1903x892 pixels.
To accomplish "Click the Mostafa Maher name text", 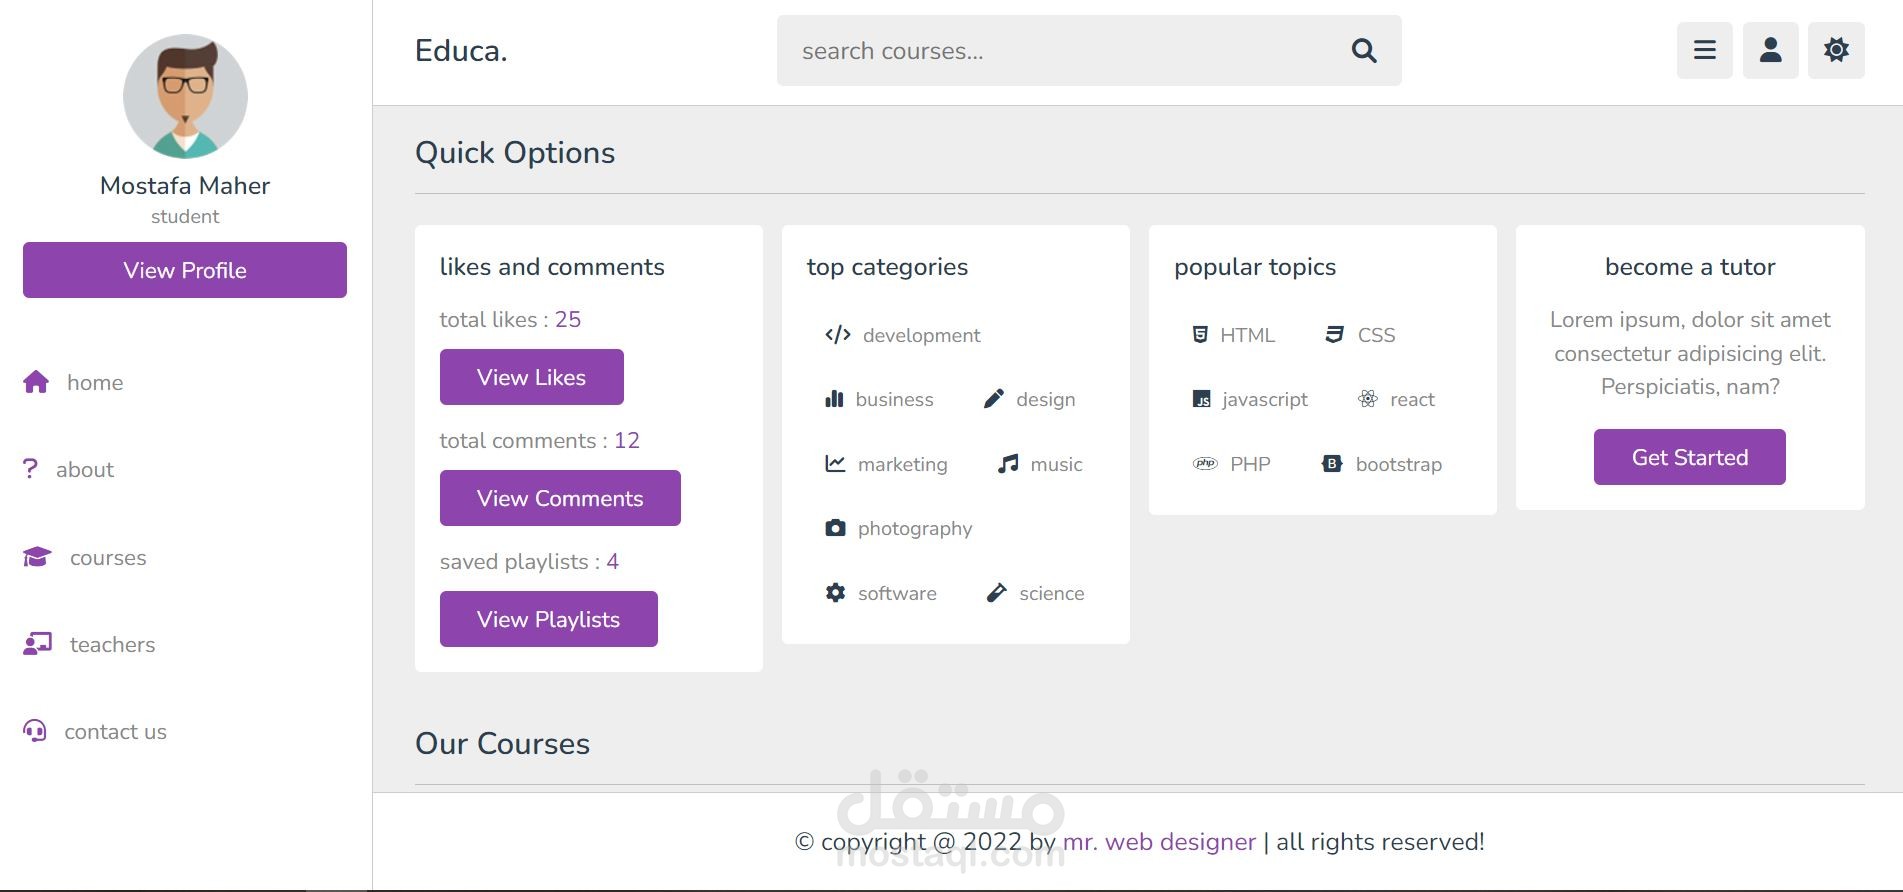I will (185, 185).
